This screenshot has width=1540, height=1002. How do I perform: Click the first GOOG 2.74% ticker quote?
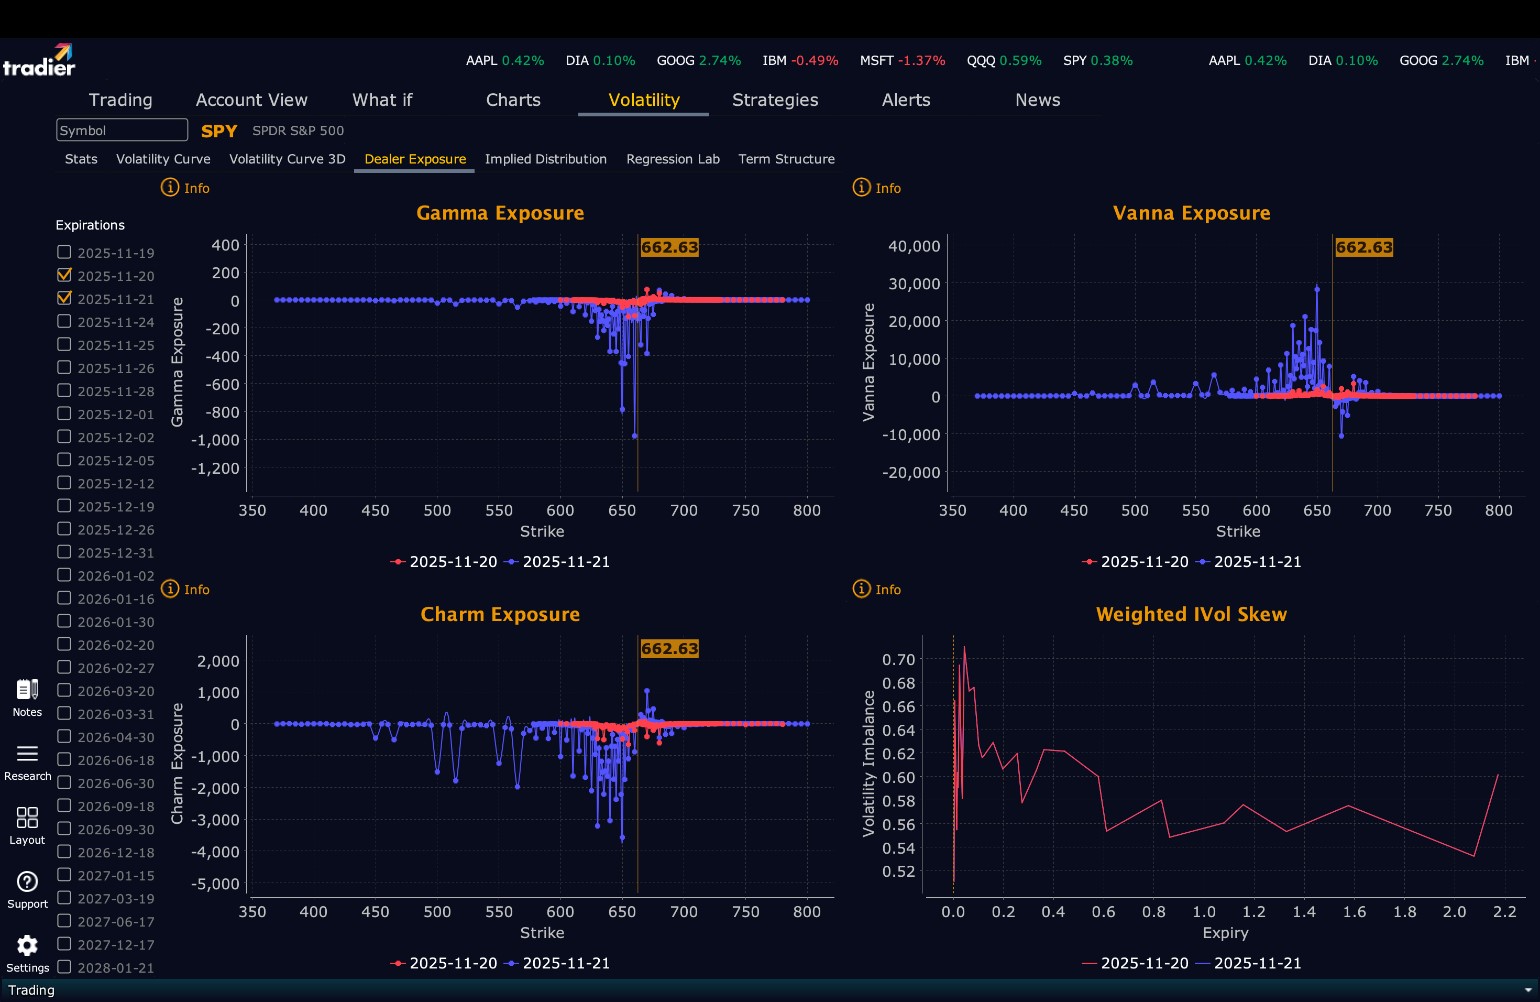(x=699, y=61)
